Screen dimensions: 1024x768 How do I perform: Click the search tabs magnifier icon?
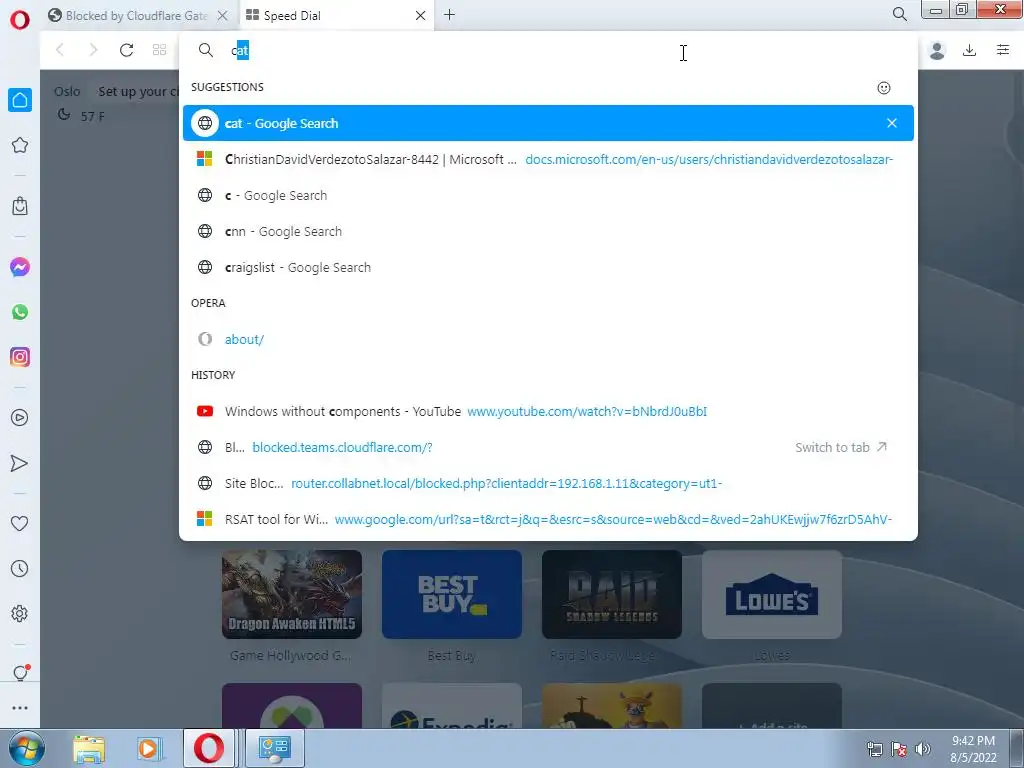tap(900, 14)
